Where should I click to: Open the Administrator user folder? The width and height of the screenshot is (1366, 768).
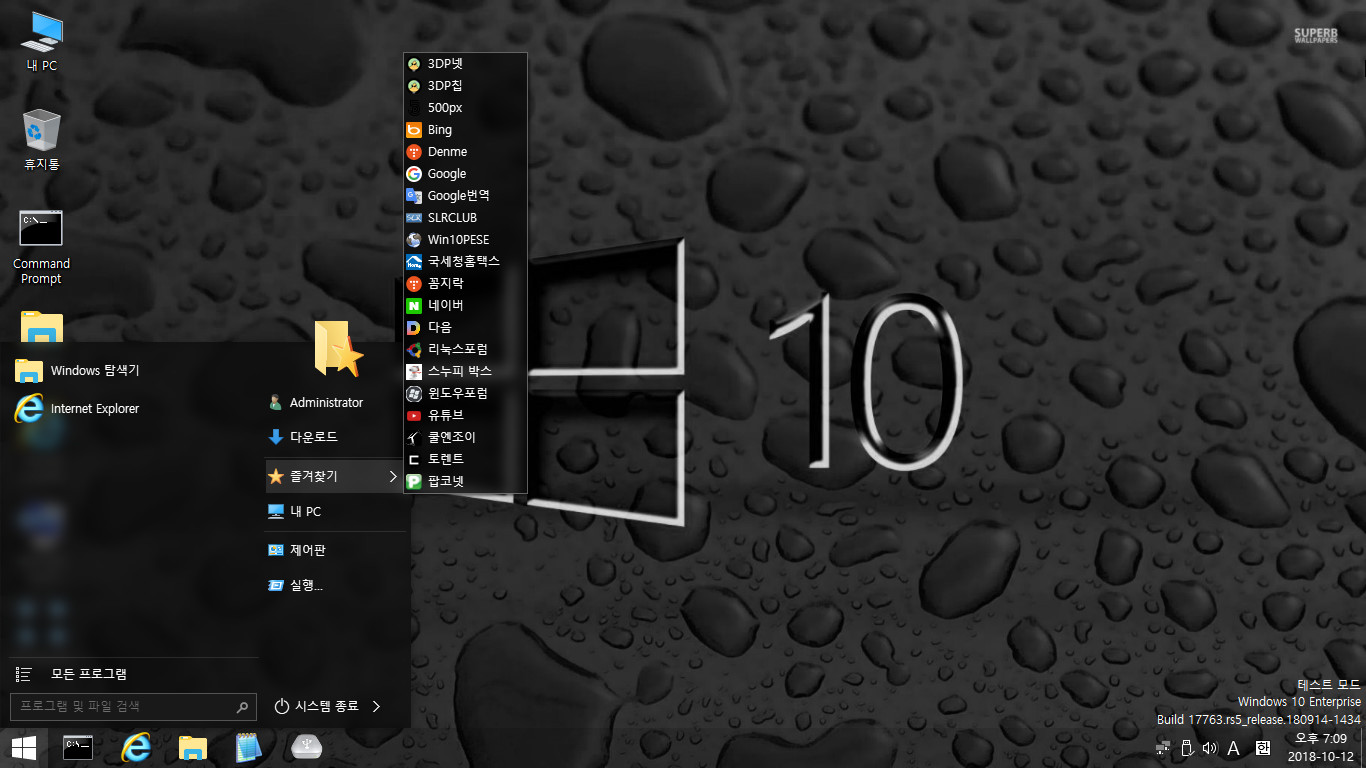(334, 403)
